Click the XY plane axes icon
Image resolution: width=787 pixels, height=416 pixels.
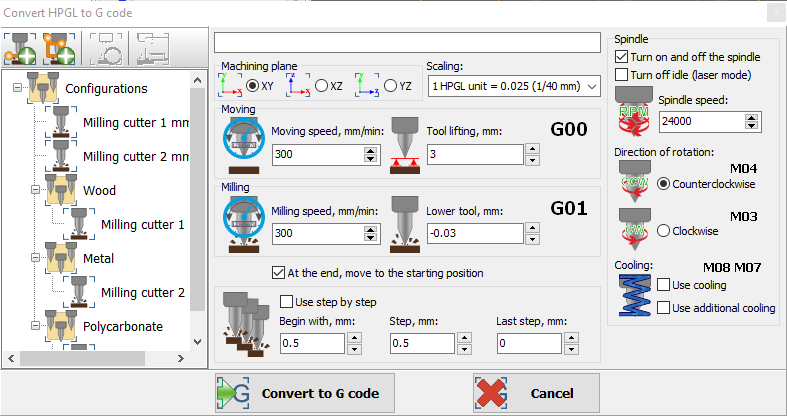pos(230,85)
